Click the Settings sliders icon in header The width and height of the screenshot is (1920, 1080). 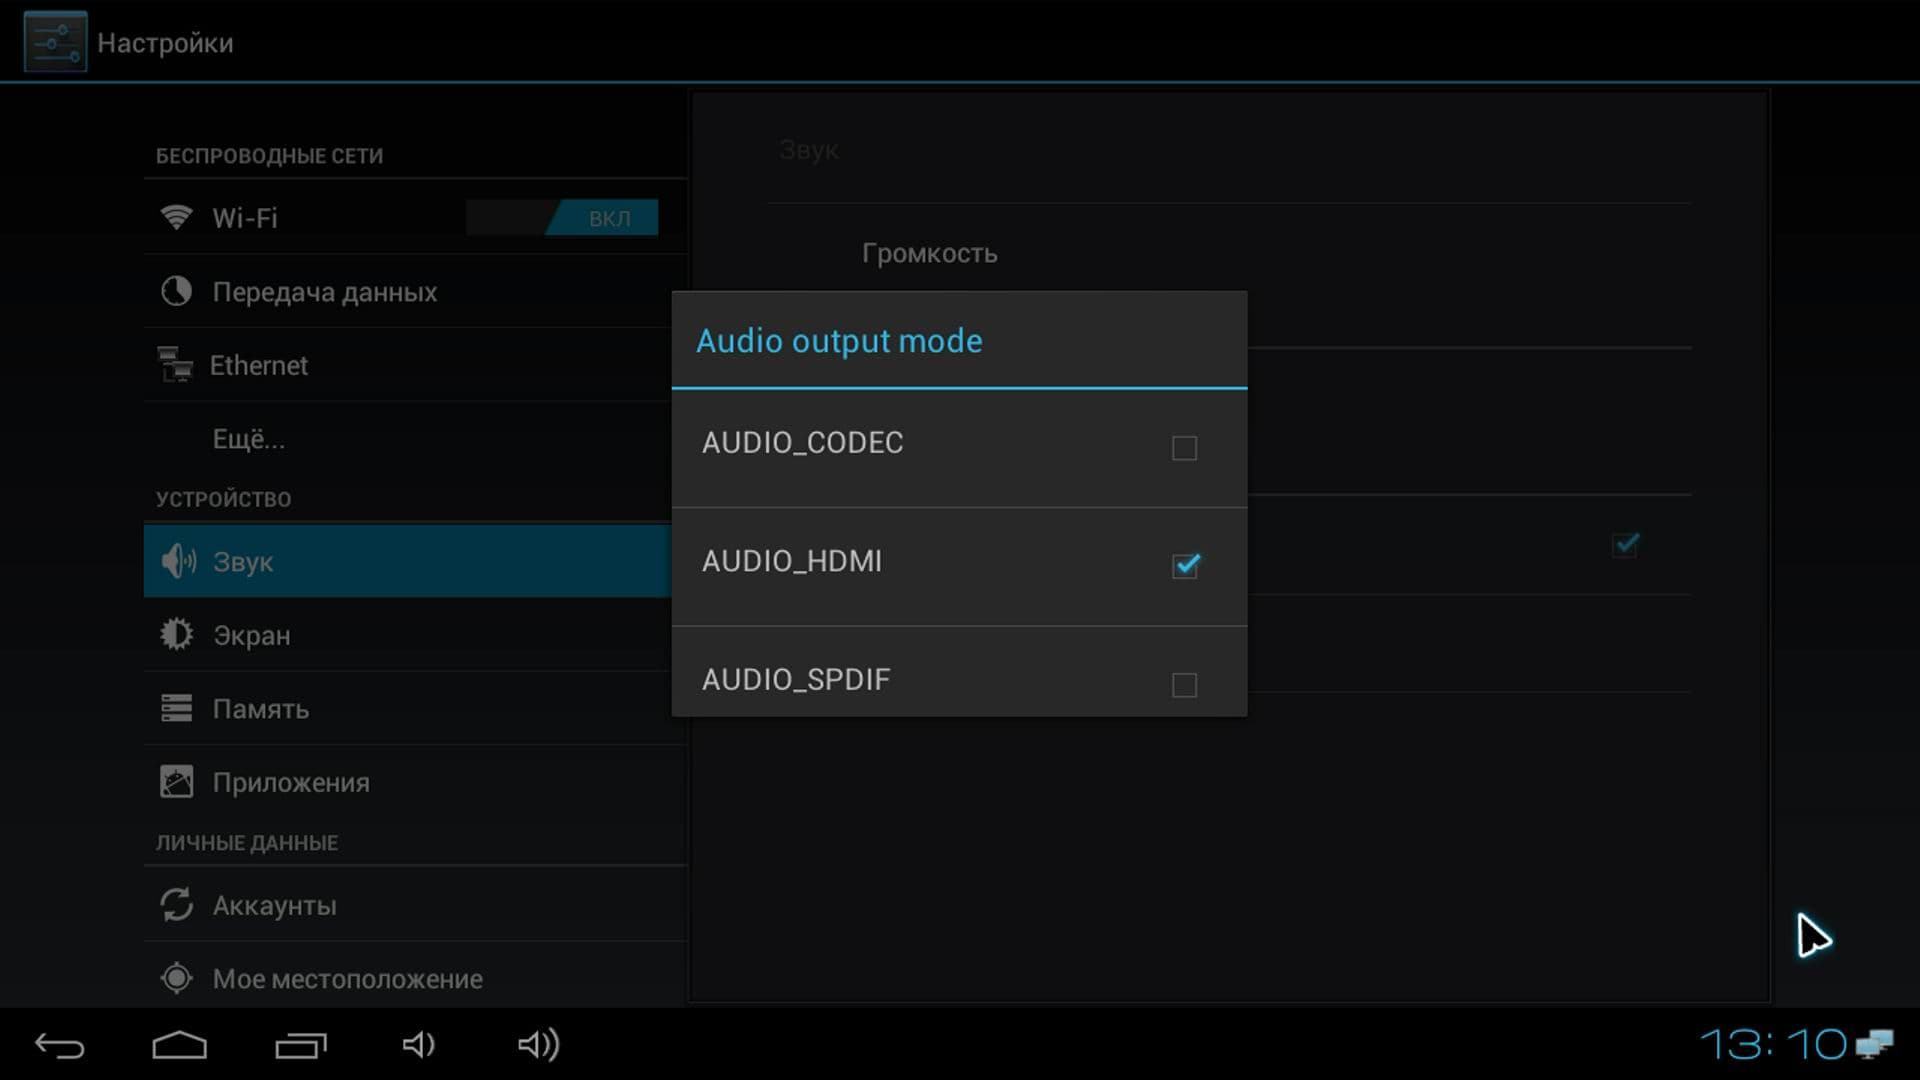55,42
